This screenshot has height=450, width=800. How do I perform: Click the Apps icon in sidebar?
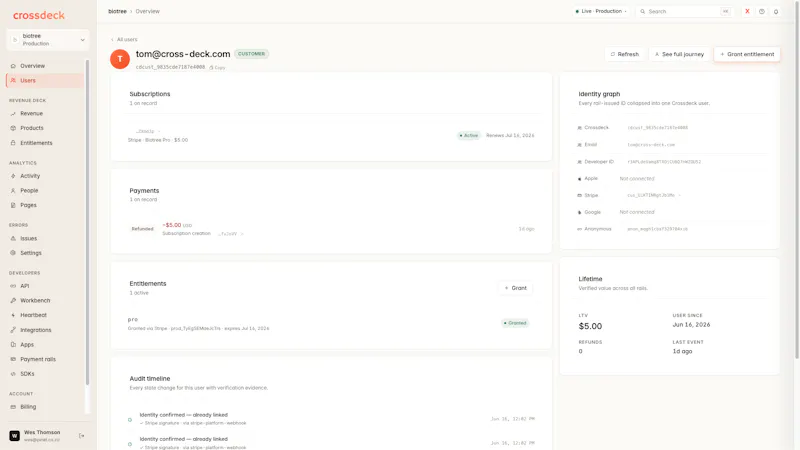(13, 344)
